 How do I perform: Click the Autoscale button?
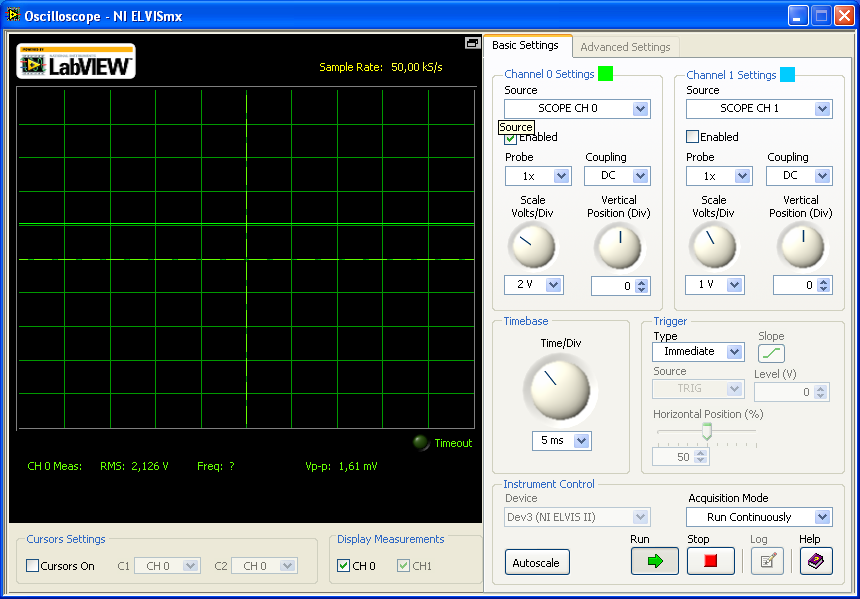(537, 563)
